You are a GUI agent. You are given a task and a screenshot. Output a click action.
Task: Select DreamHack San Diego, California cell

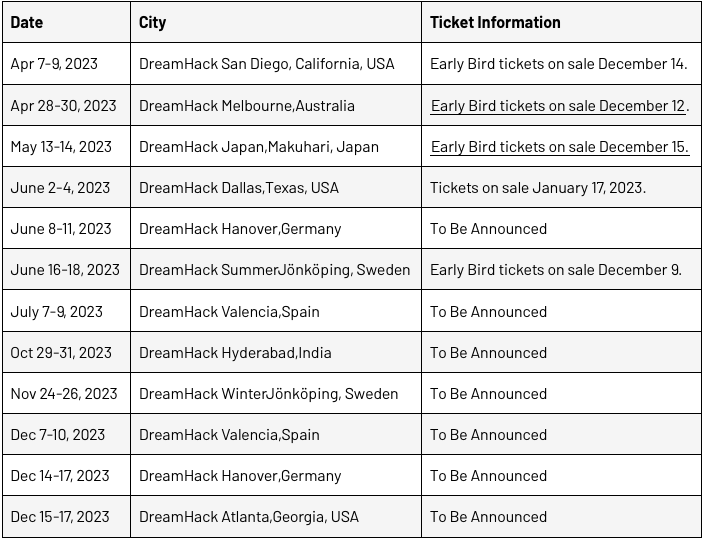tap(276, 64)
